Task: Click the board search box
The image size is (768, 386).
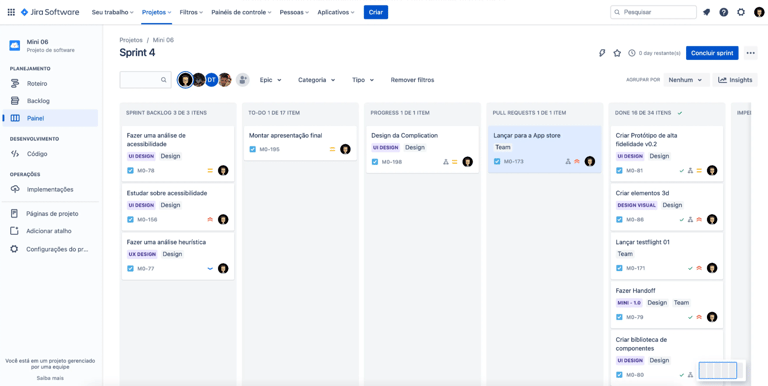Action: 145,80
